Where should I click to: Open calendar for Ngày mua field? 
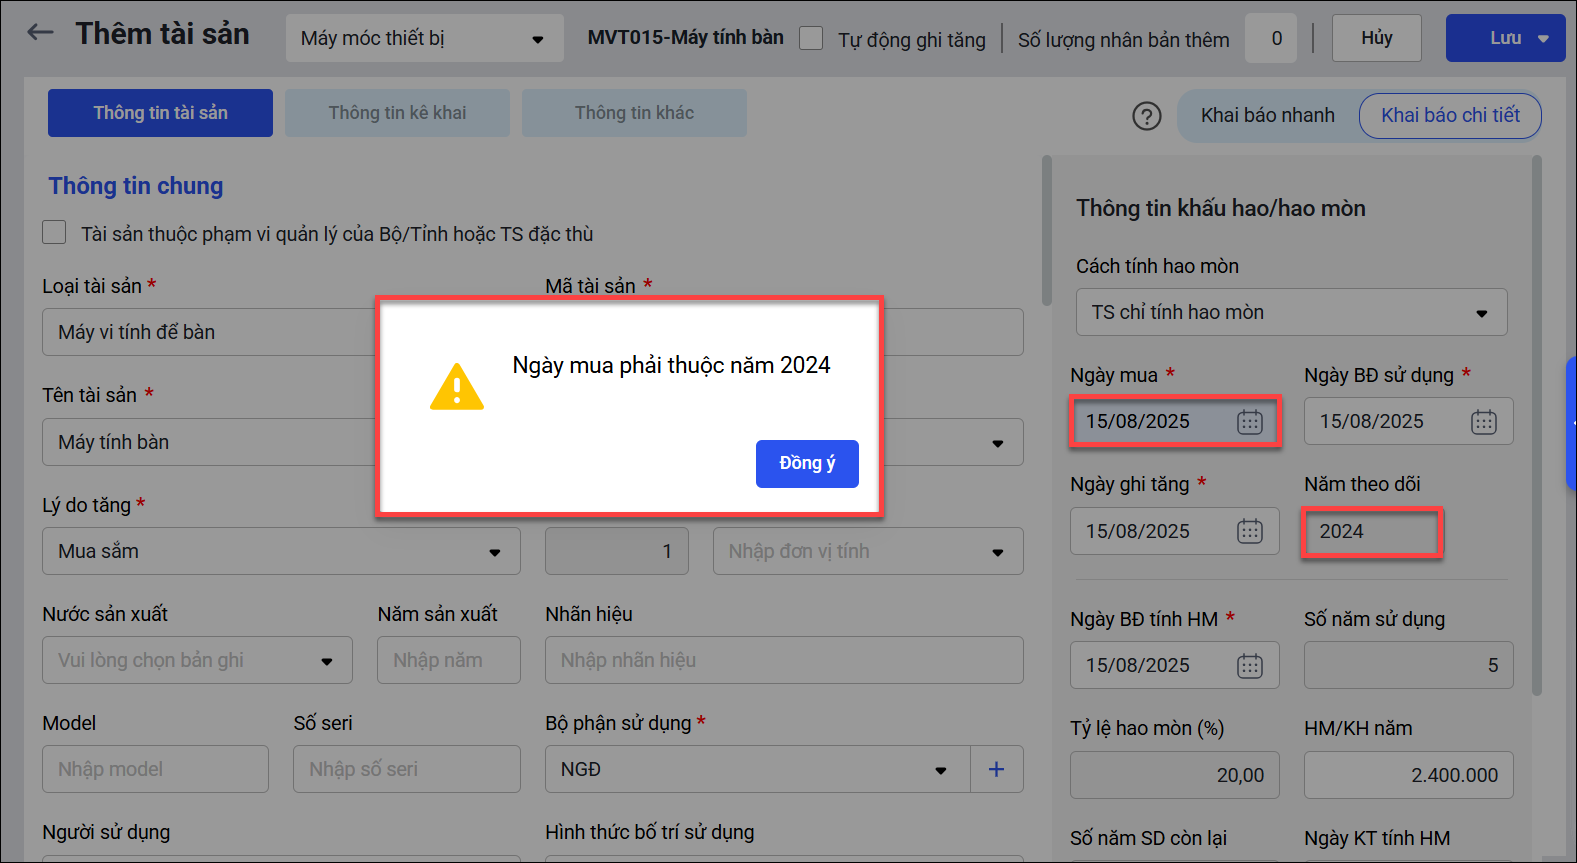pos(1249,422)
